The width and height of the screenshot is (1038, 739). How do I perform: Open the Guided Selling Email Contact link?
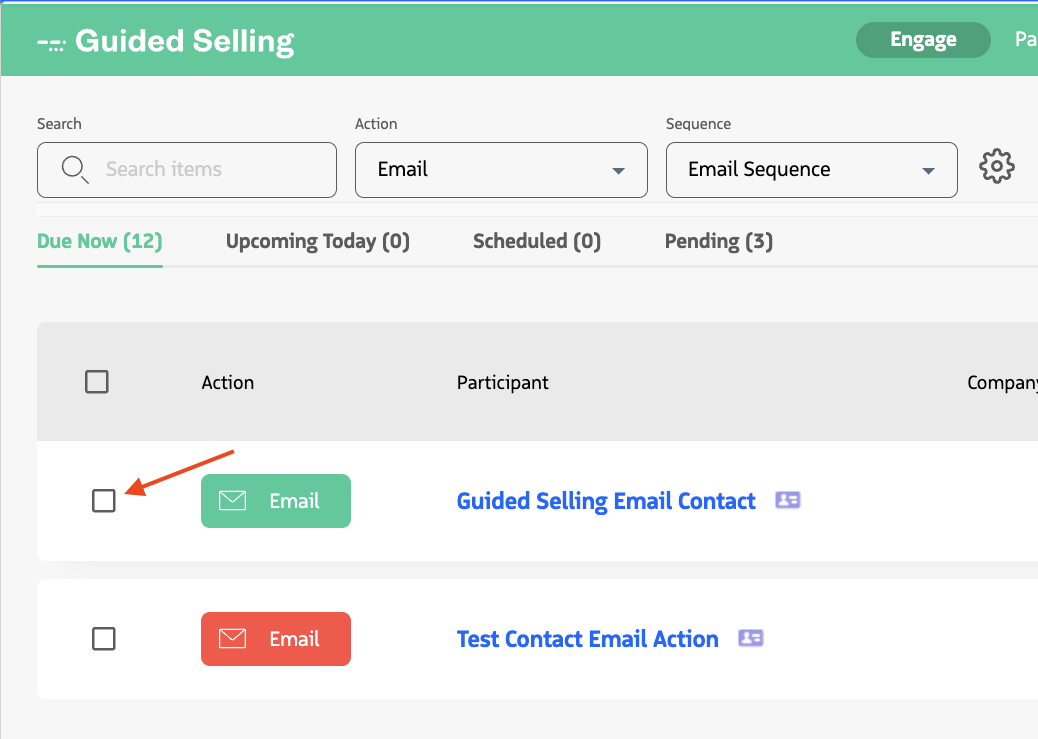(x=605, y=500)
